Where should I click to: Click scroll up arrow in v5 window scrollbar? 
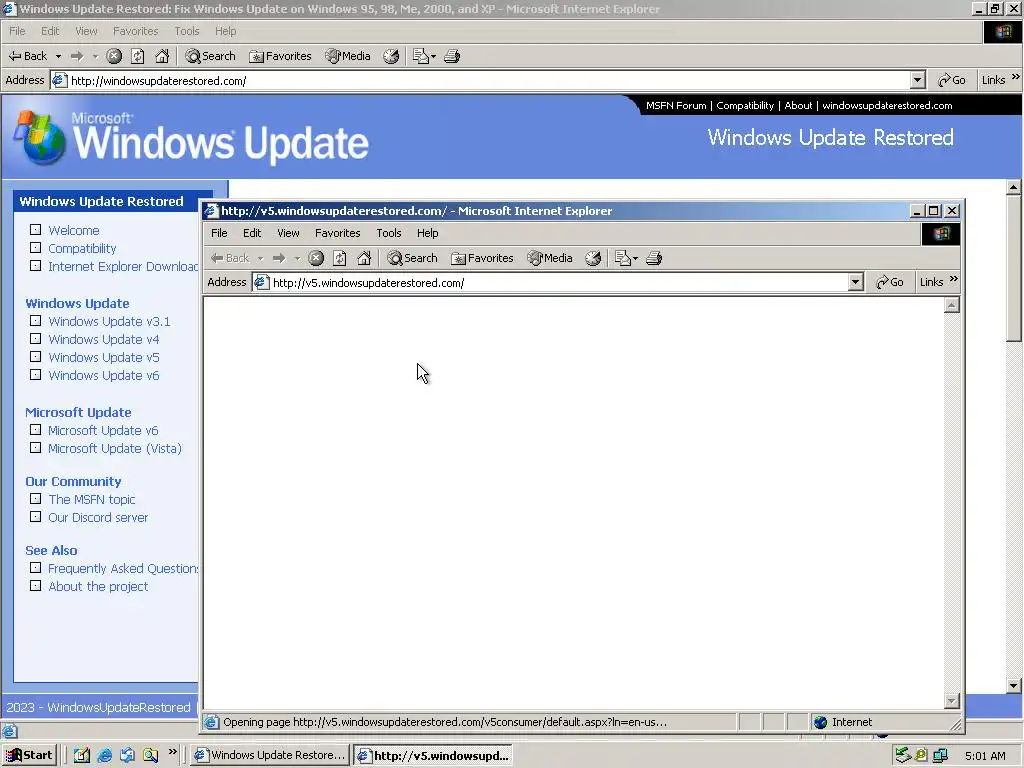click(x=952, y=305)
